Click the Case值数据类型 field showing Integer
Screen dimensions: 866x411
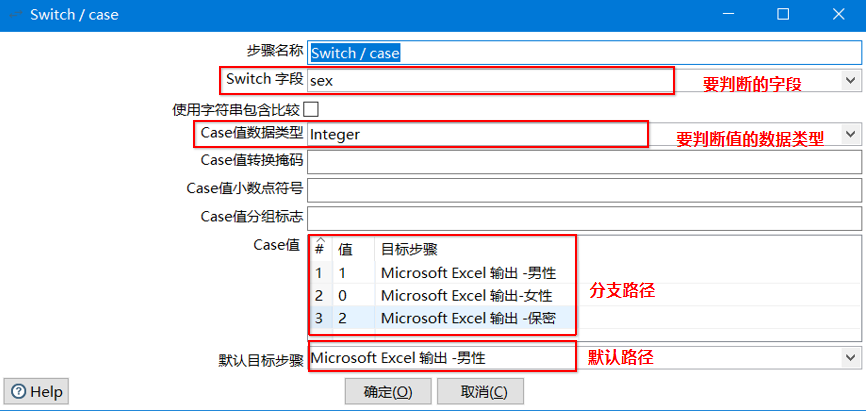(584, 134)
